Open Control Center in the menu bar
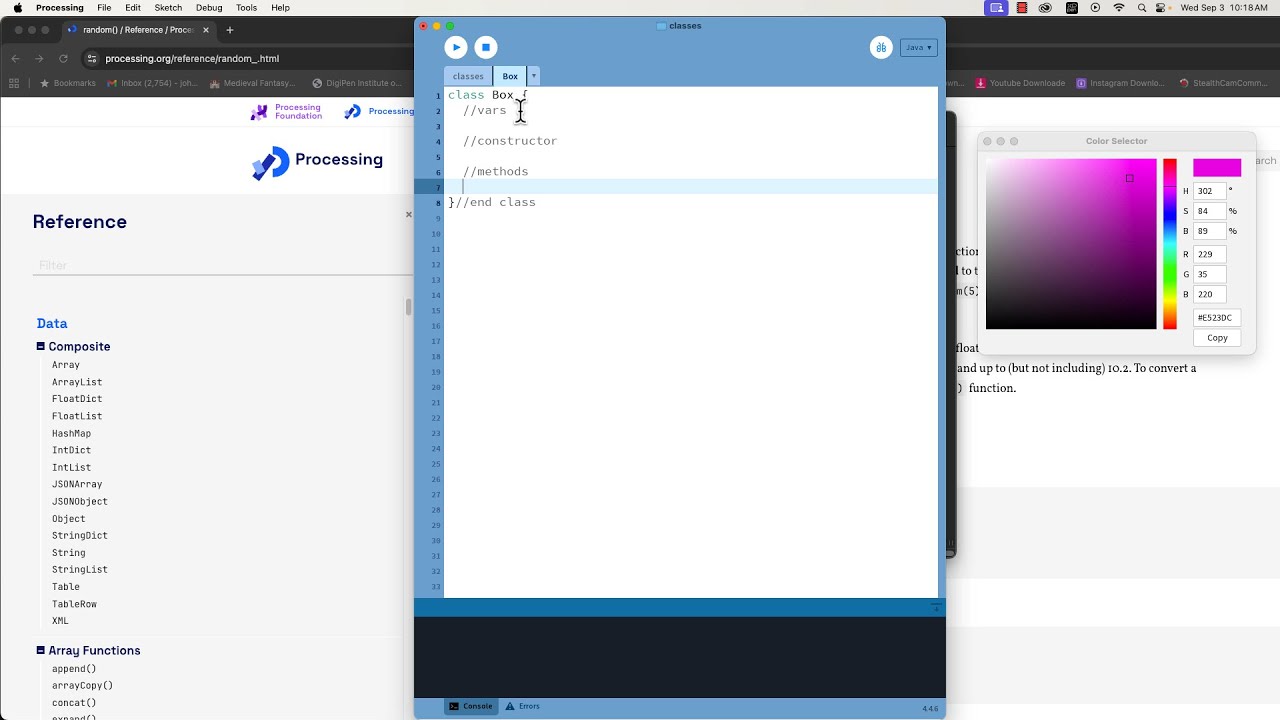The image size is (1280, 720). [1164, 8]
